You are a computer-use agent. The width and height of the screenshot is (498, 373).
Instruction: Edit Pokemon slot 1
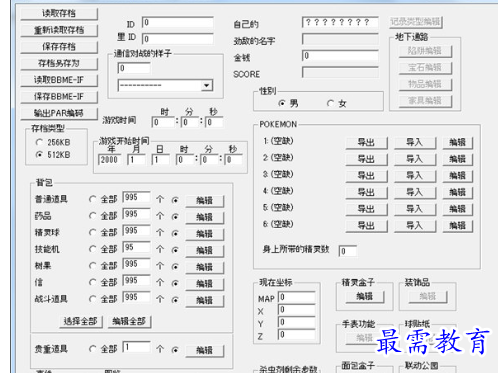(458, 143)
